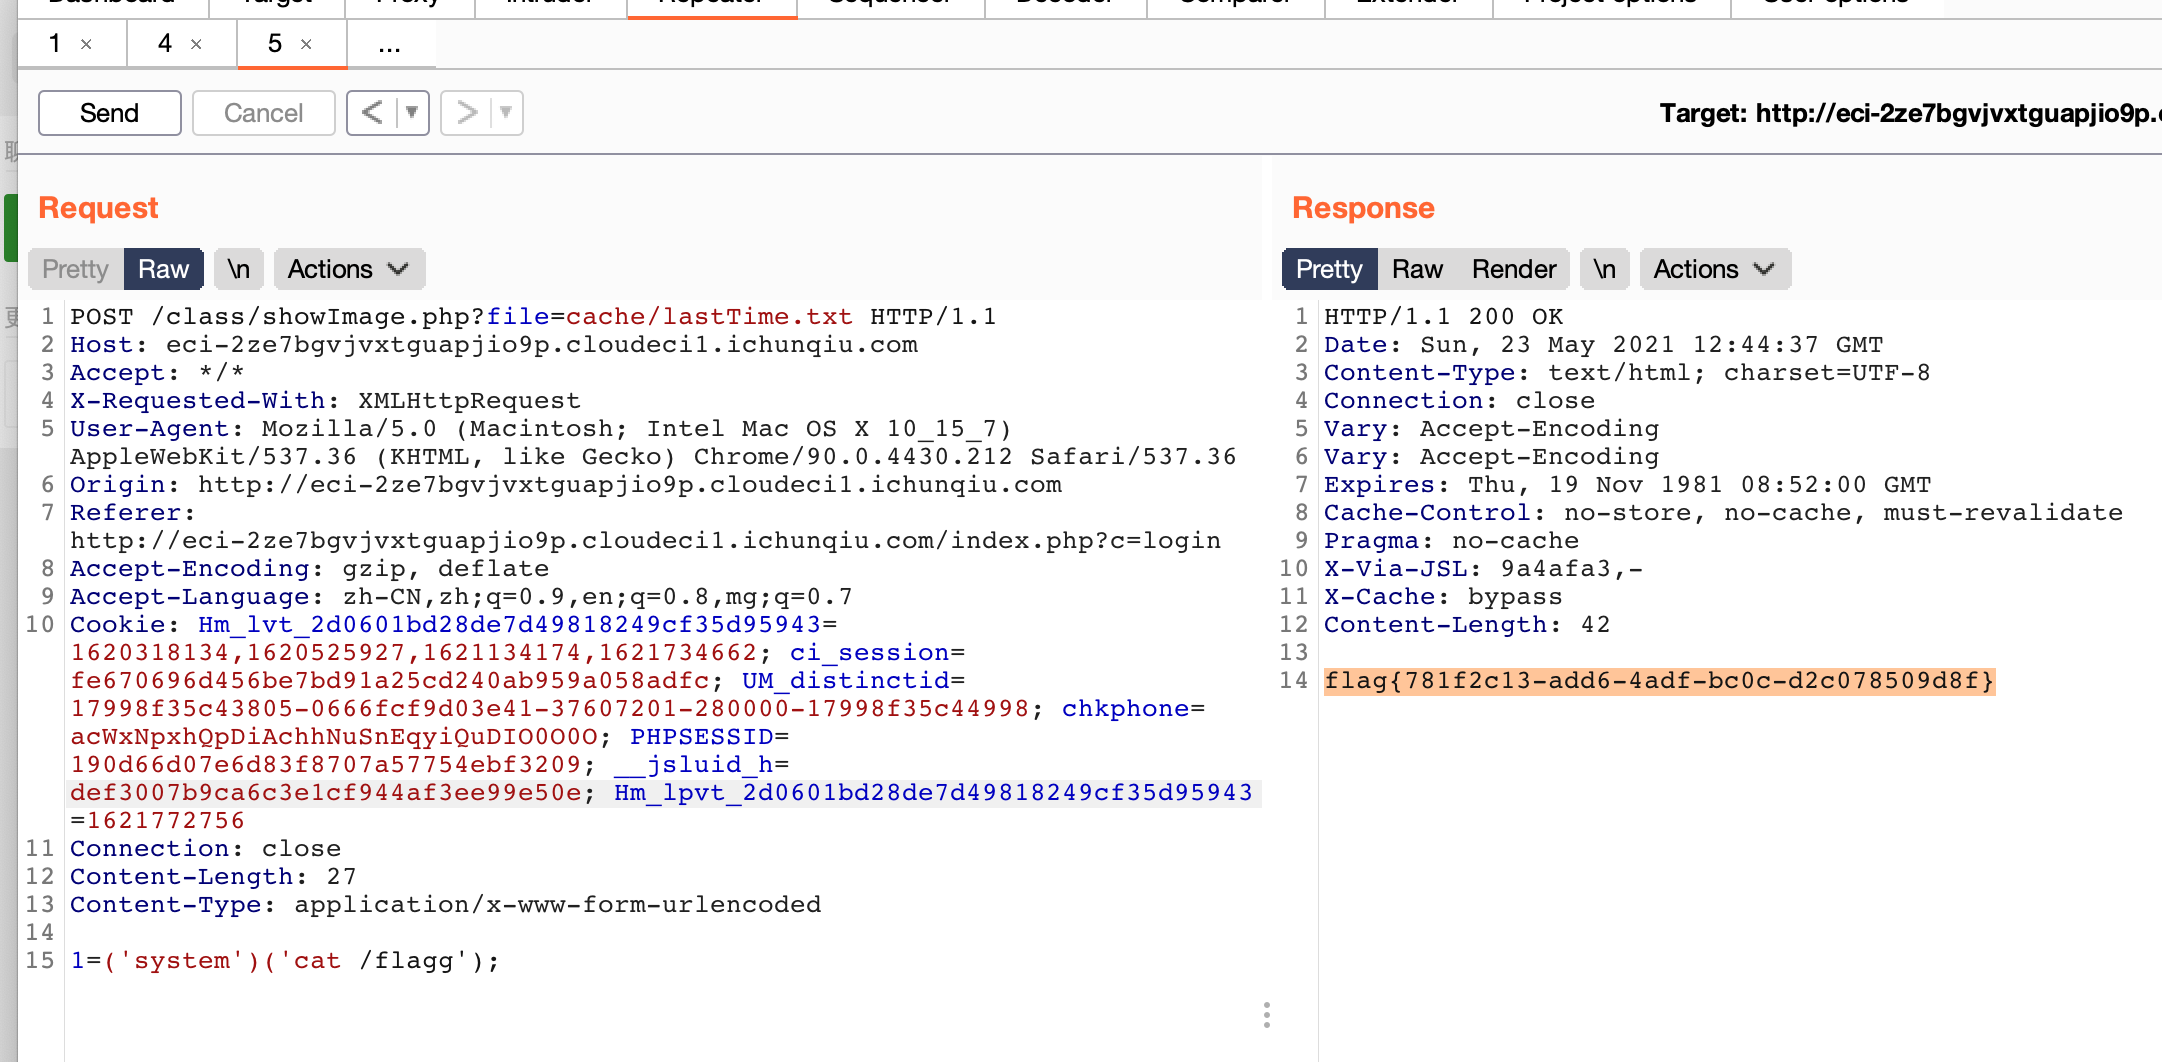Send the request
The image size is (2162, 1062).
pos(110,113)
